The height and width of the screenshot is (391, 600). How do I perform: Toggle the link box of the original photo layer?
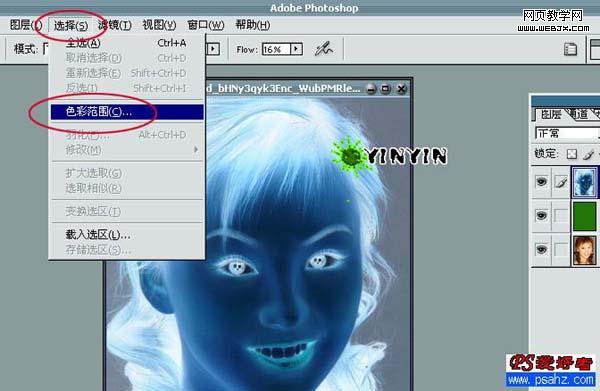pyautogui.click(x=561, y=249)
